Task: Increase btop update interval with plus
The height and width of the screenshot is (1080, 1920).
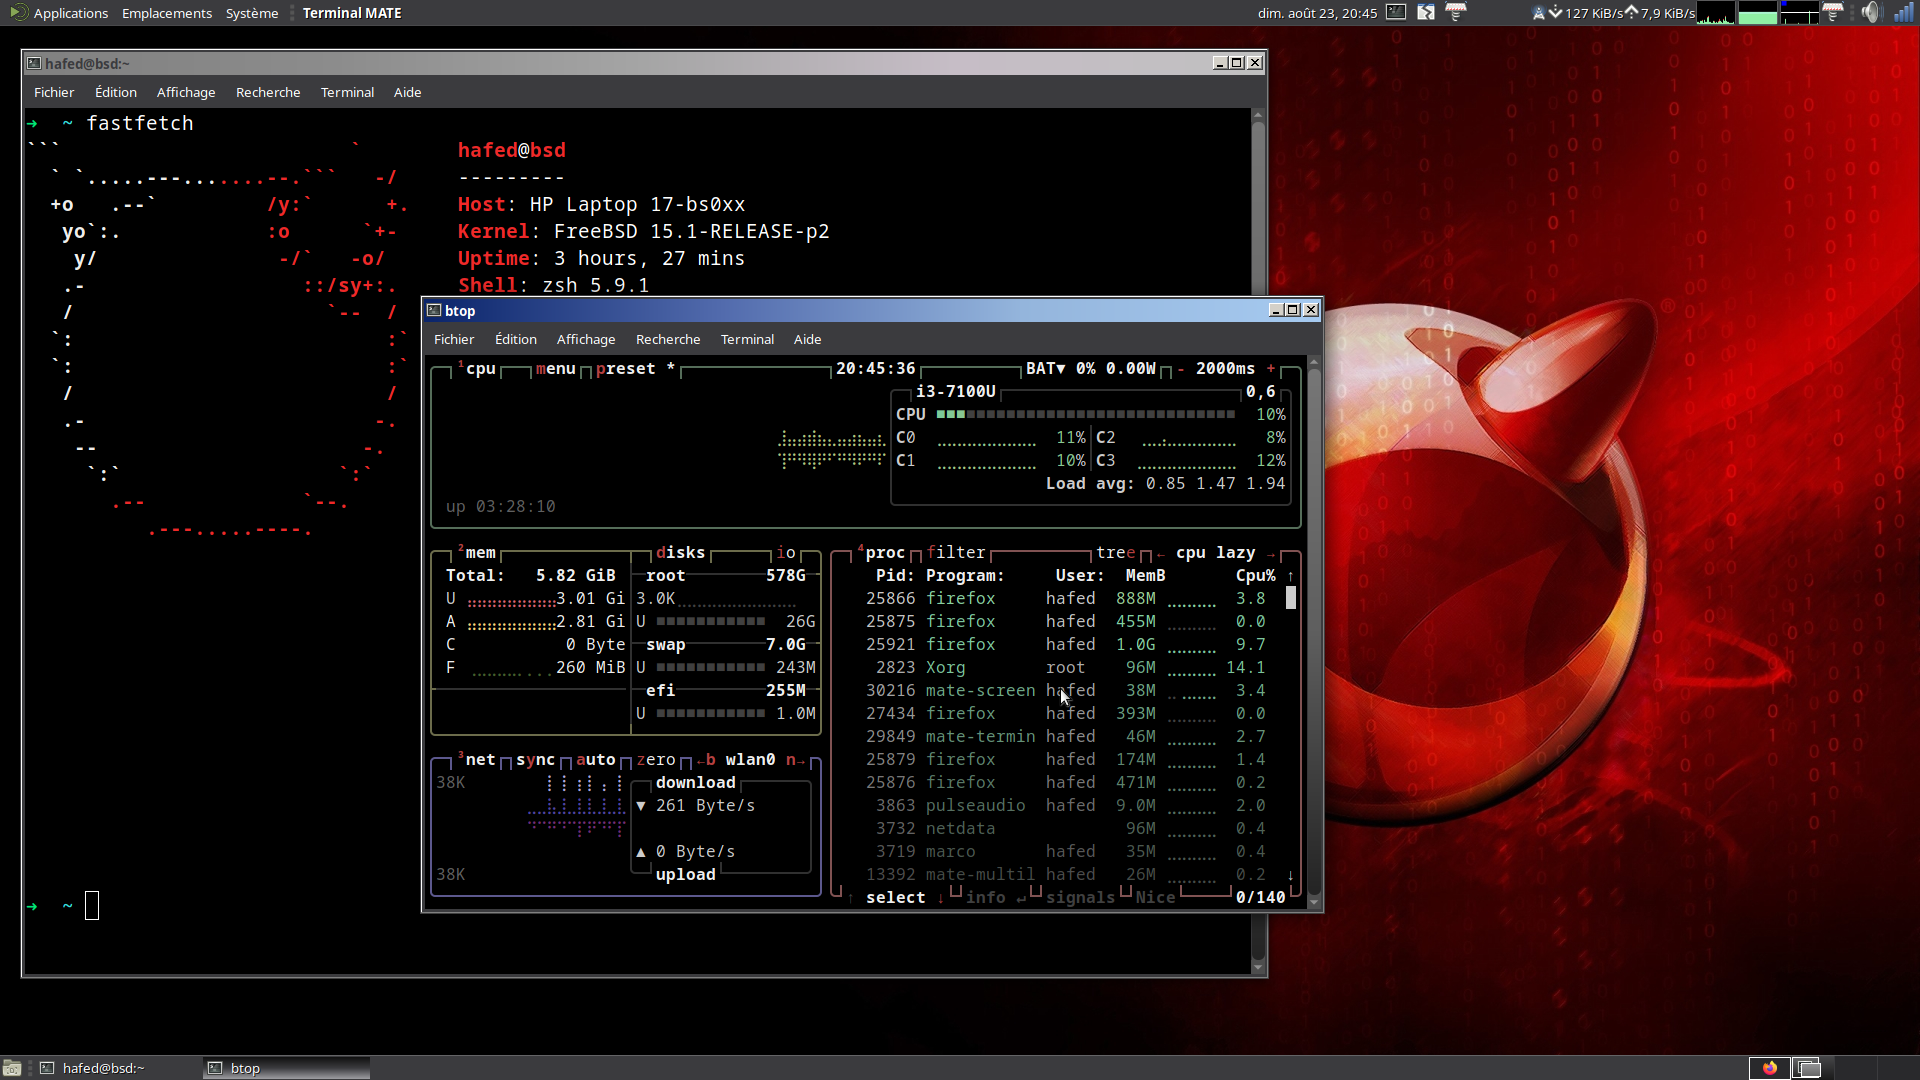Action: pos(1271,369)
